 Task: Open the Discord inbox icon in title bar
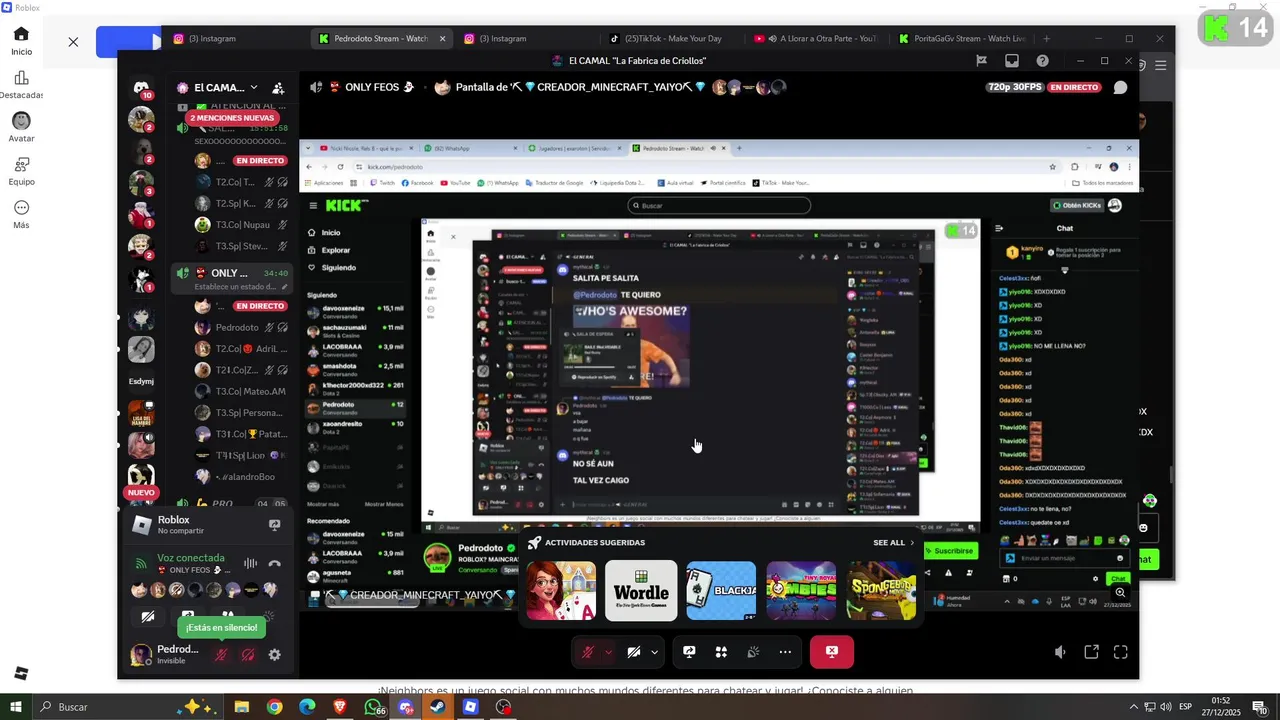pos(1012,61)
